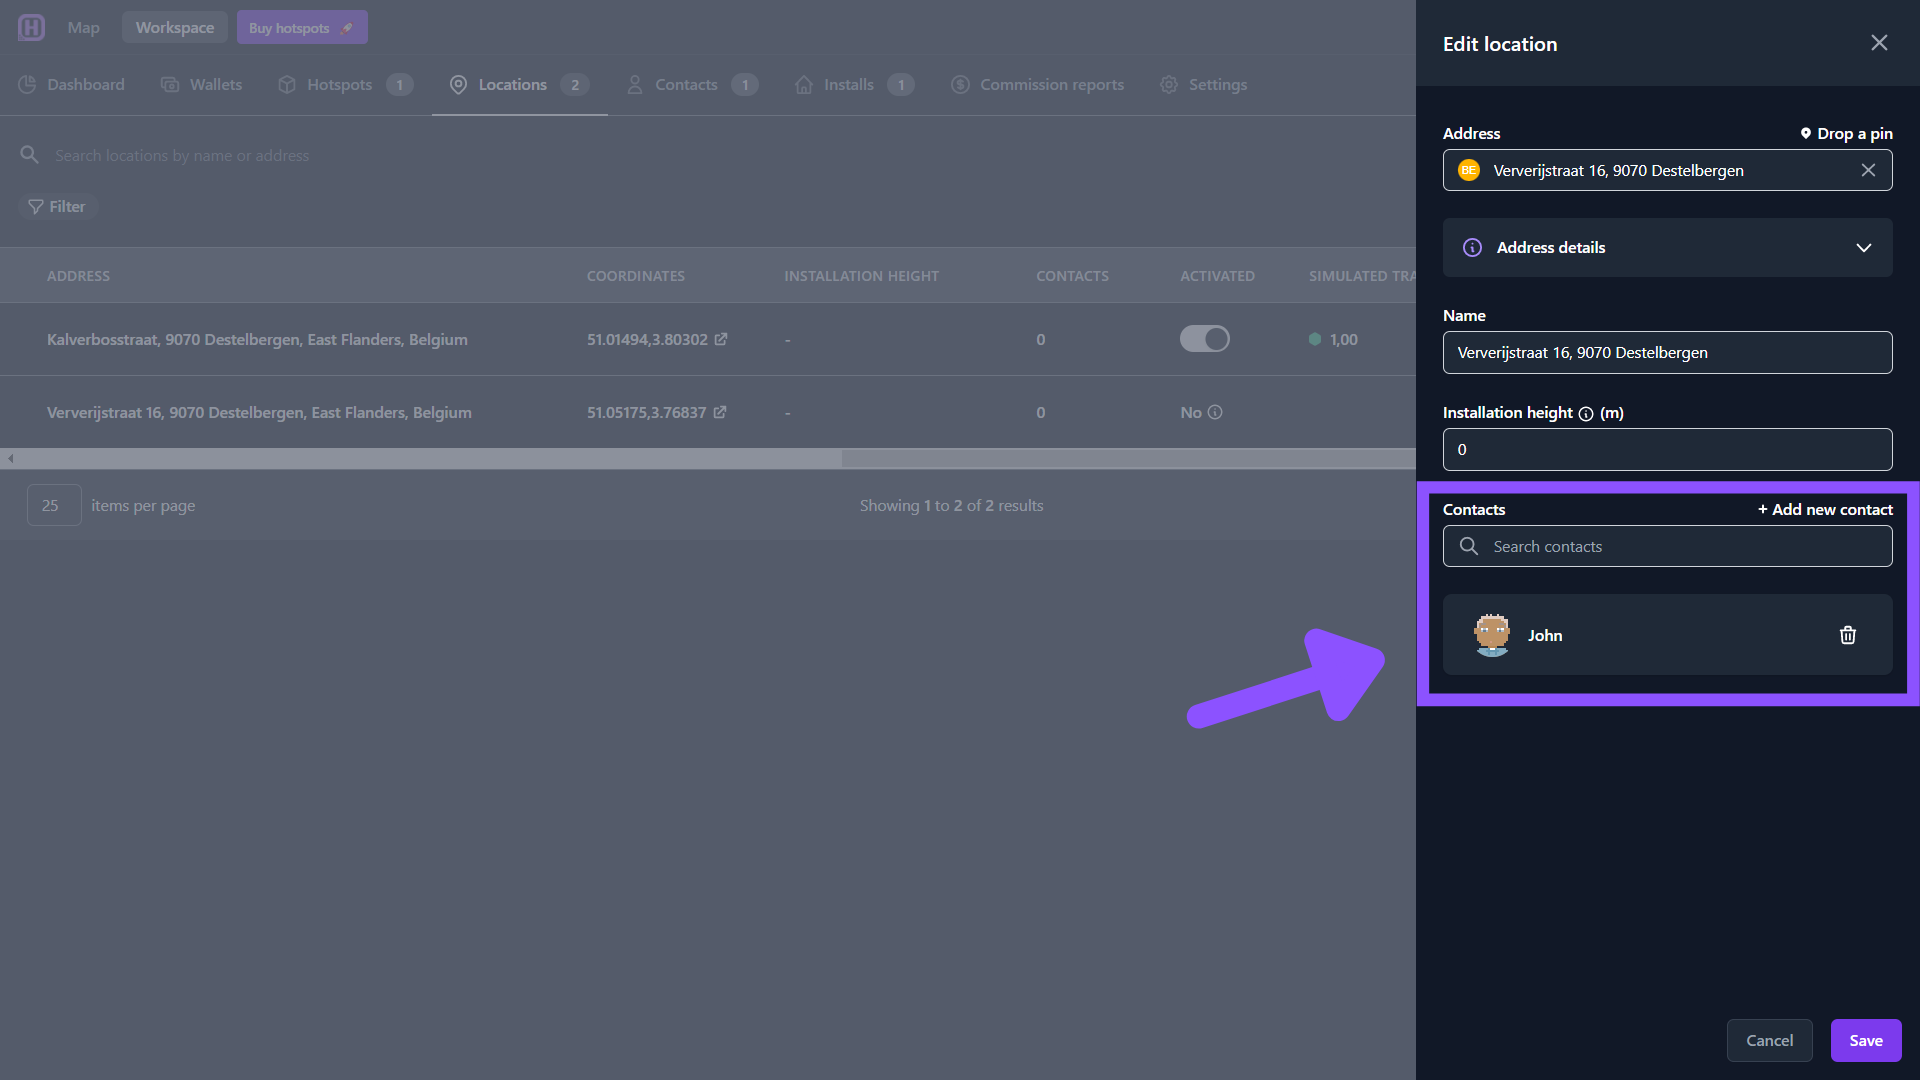The image size is (1920, 1080).
Task: Click the Locations pin icon
Action: 458,85
